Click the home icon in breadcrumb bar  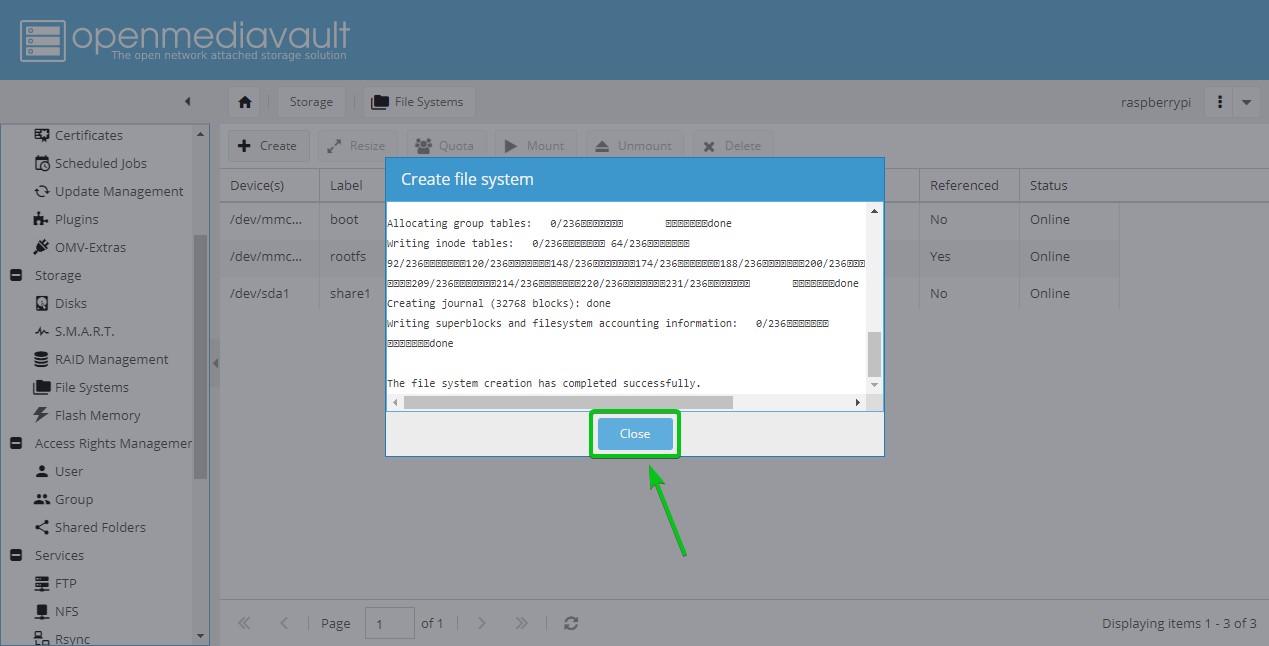[244, 102]
